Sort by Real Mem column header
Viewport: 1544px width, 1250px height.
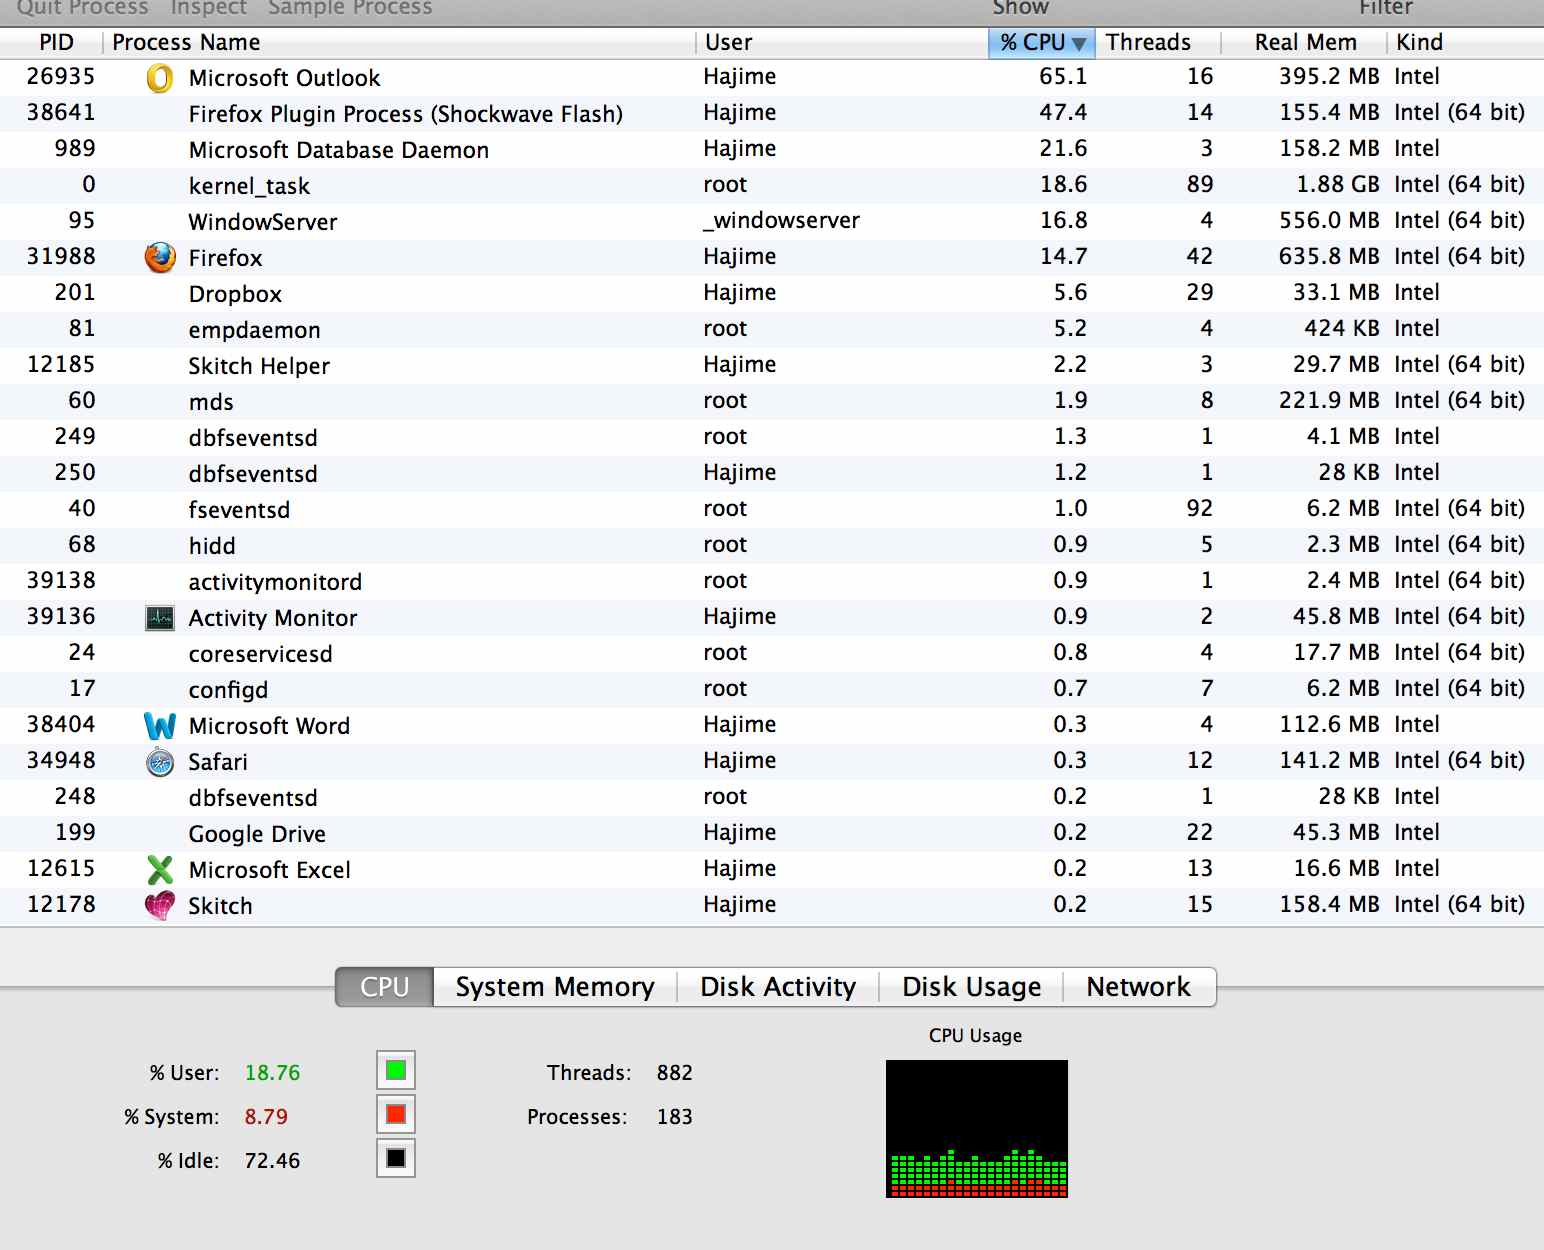[x=1304, y=43]
